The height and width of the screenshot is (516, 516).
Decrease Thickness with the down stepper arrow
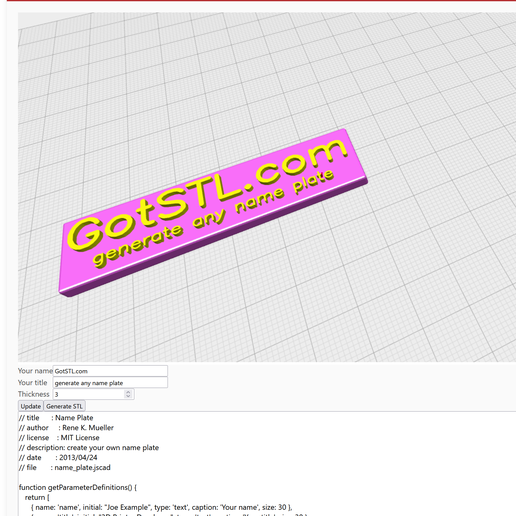(128, 397)
